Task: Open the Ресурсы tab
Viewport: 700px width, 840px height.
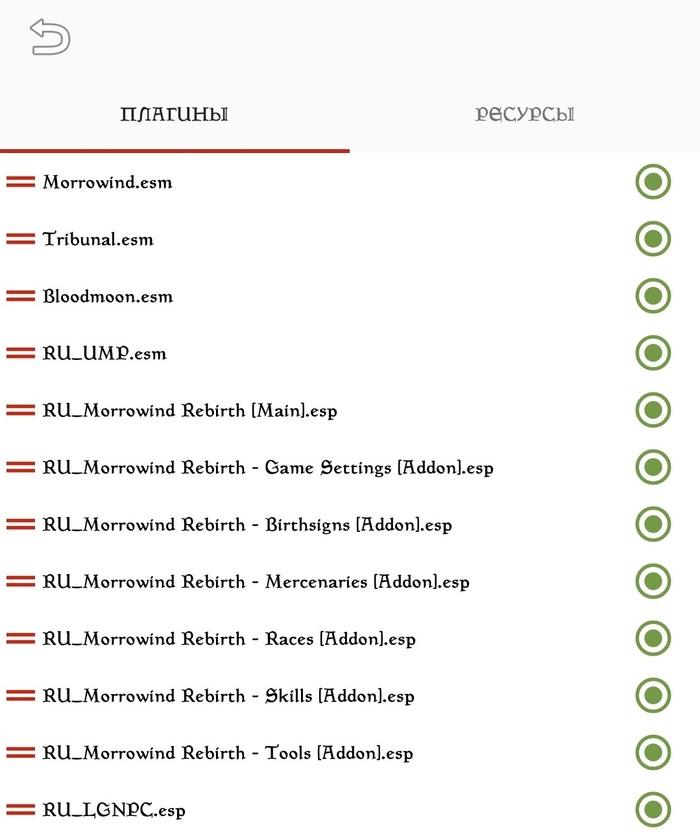Action: tap(524, 114)
